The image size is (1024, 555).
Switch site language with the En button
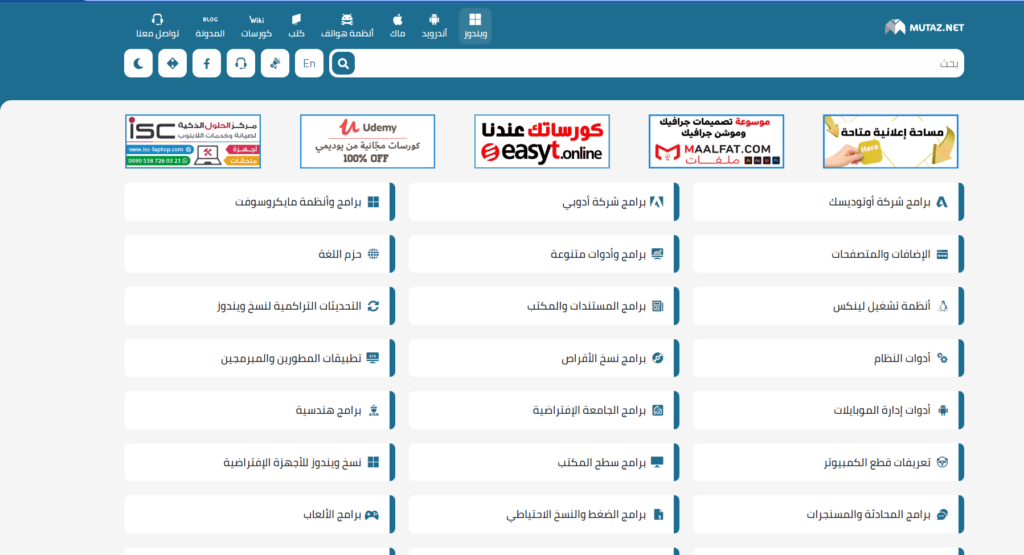[x=309, y=64]
